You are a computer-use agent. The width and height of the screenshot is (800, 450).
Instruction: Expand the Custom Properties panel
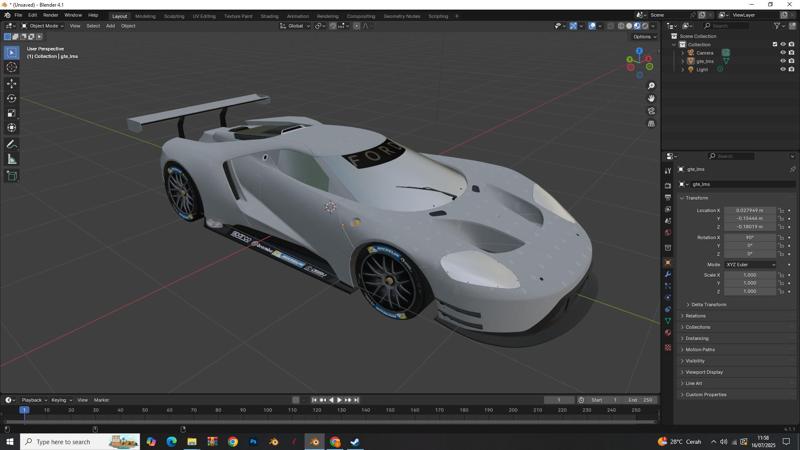[705, 394]
